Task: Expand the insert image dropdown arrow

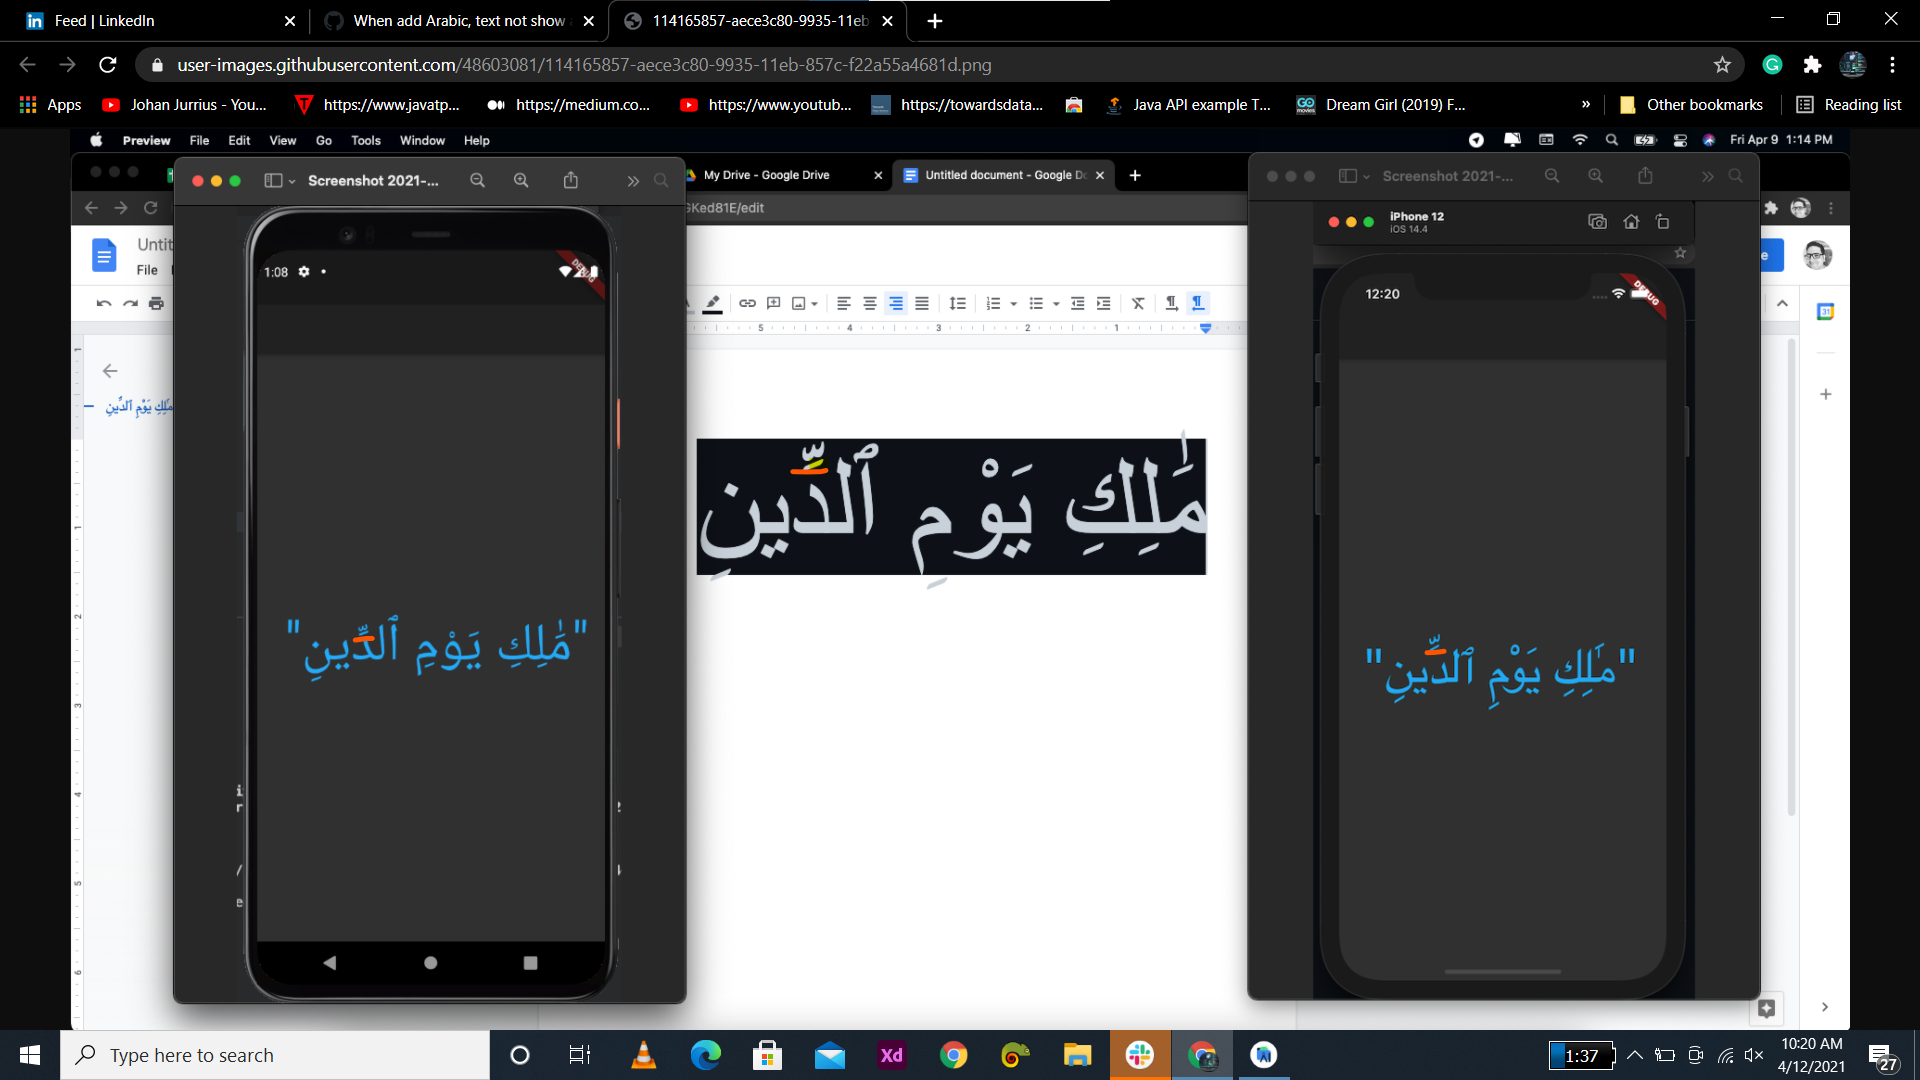Action: pos(813,303)
